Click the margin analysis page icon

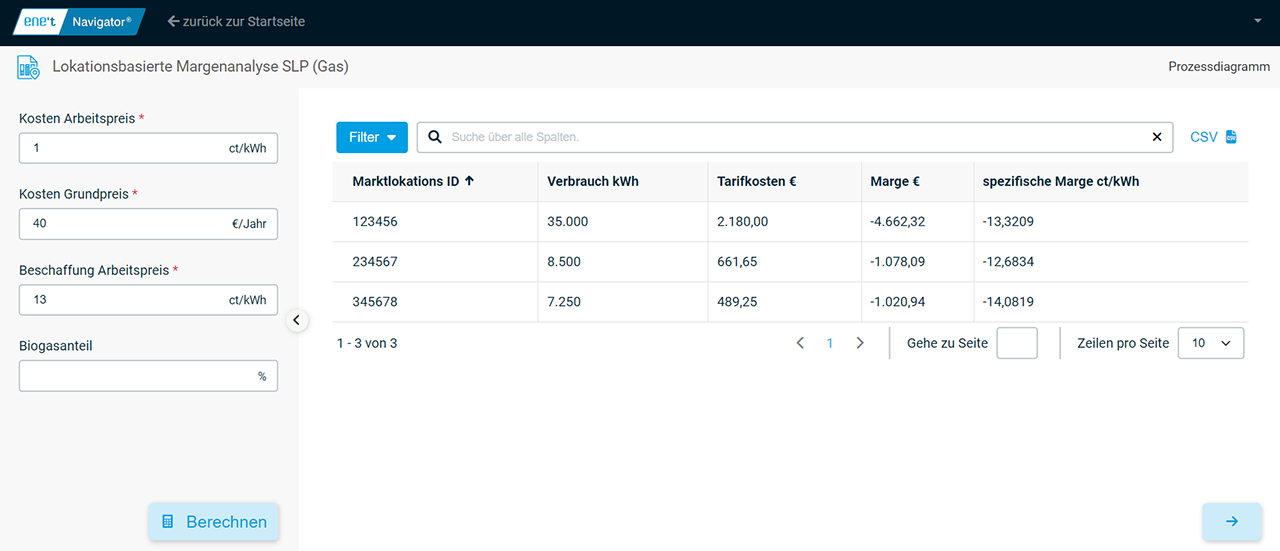[28, 67]
